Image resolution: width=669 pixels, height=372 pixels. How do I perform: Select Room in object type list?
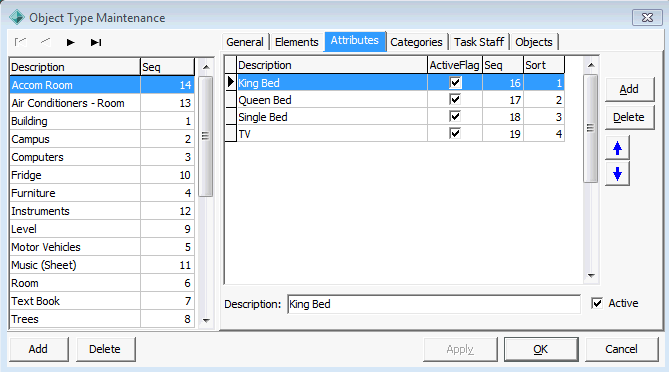[102, 283]
